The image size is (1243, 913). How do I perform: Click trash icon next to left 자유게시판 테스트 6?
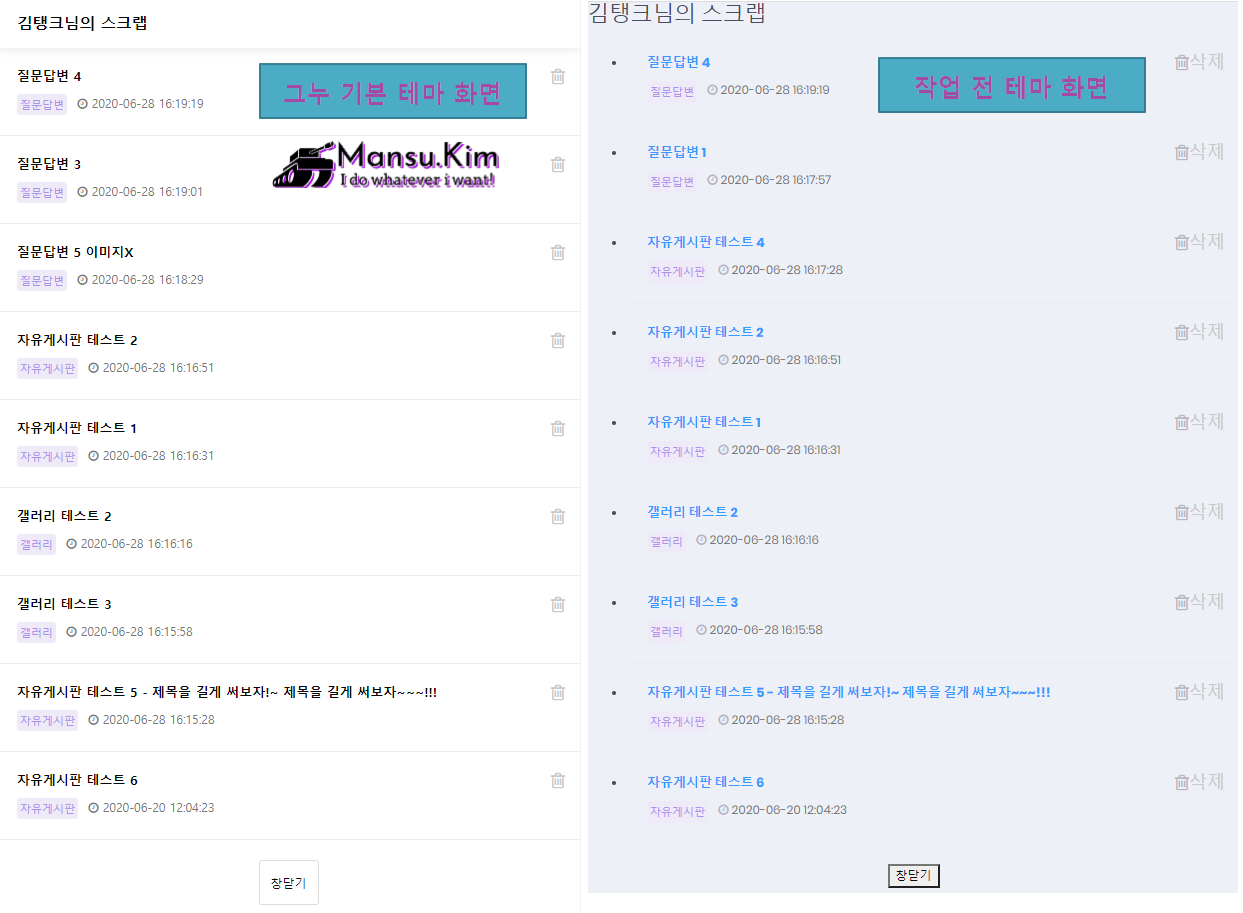click(x=558, y=781)
